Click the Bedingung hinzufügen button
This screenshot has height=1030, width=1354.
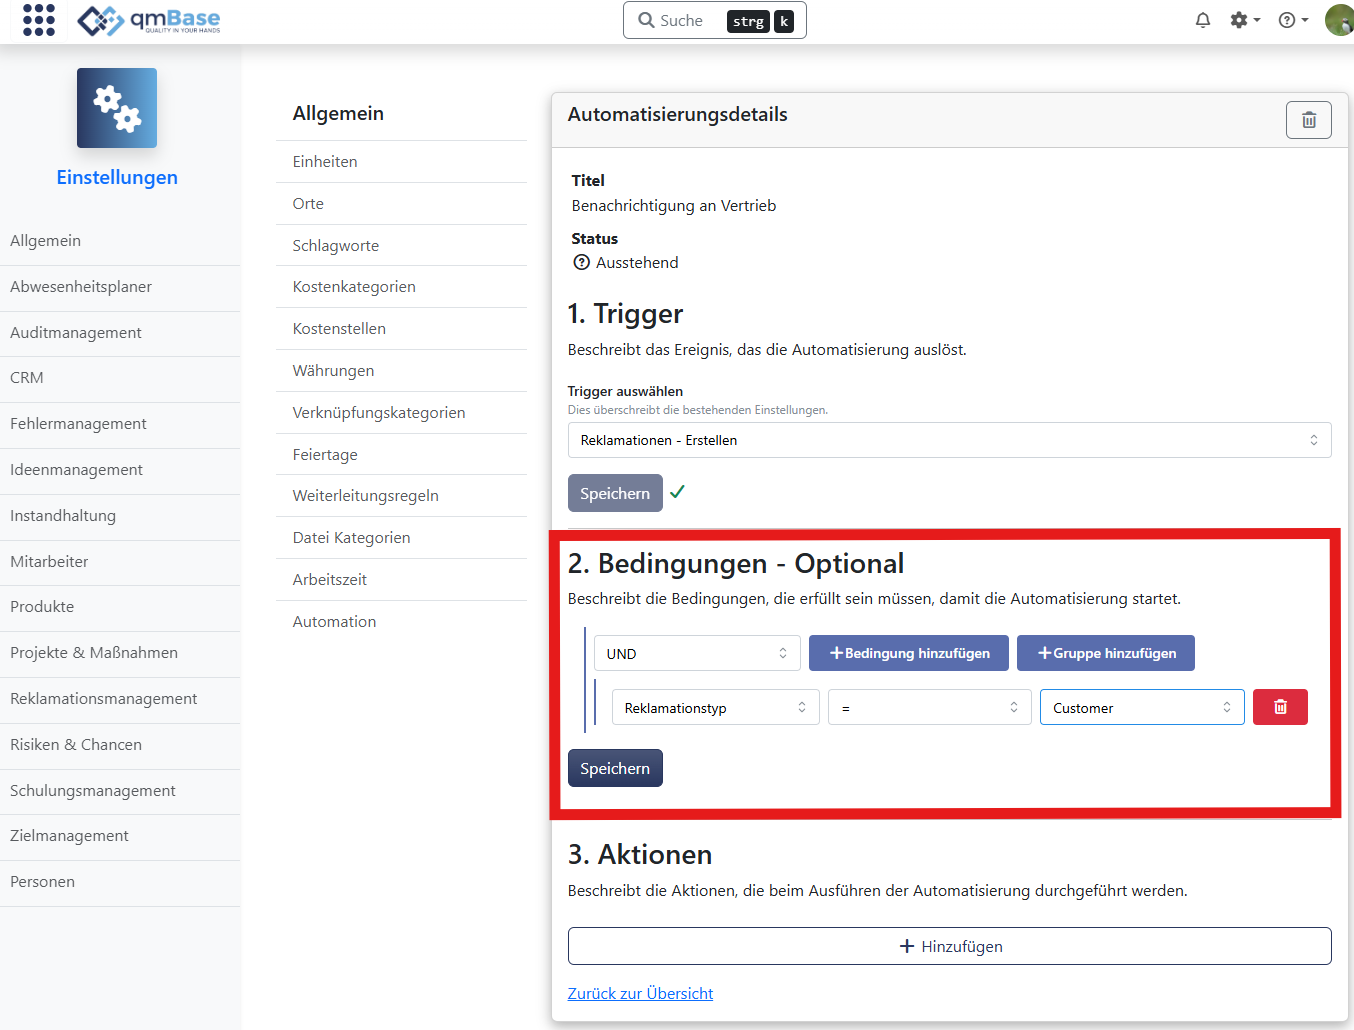coord(908,653)
